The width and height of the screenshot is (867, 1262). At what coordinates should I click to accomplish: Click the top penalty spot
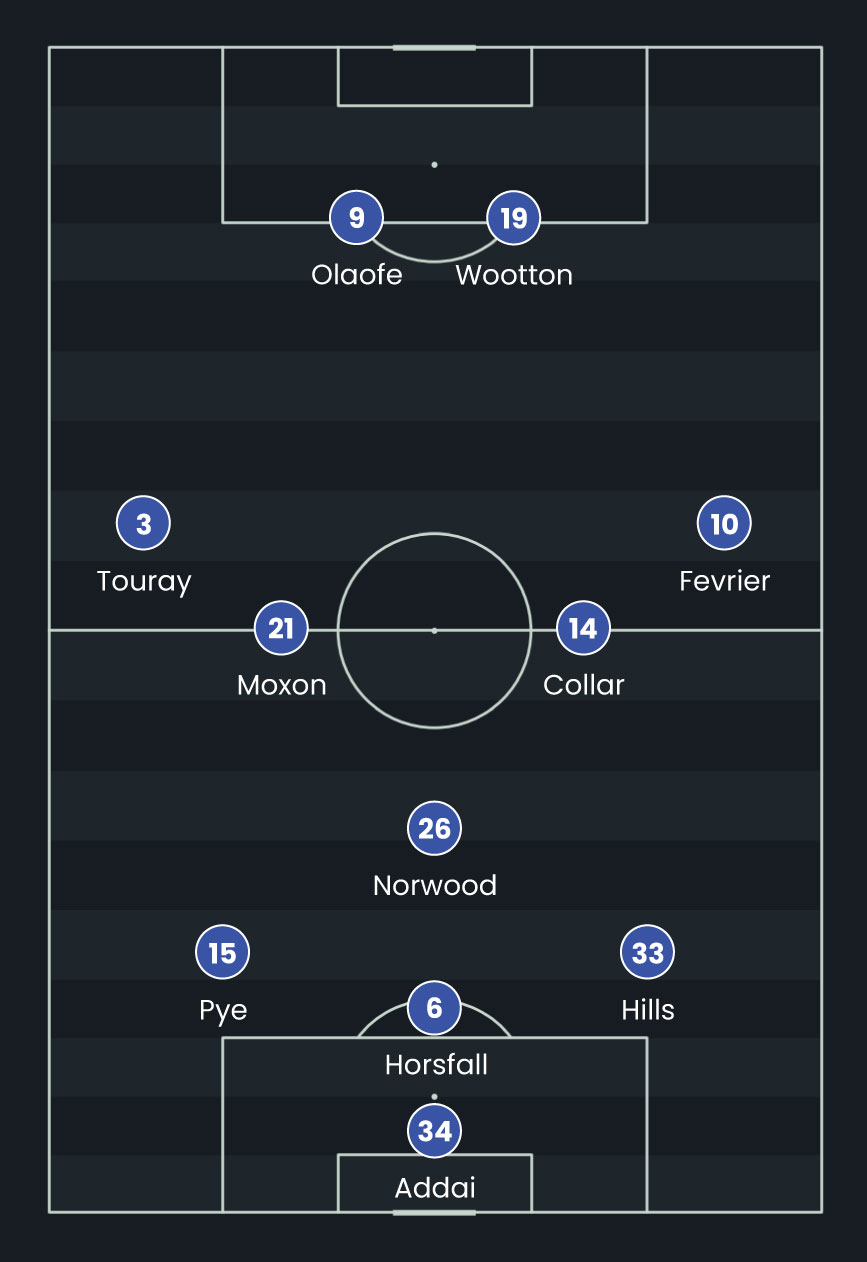(x=434, y=164)
